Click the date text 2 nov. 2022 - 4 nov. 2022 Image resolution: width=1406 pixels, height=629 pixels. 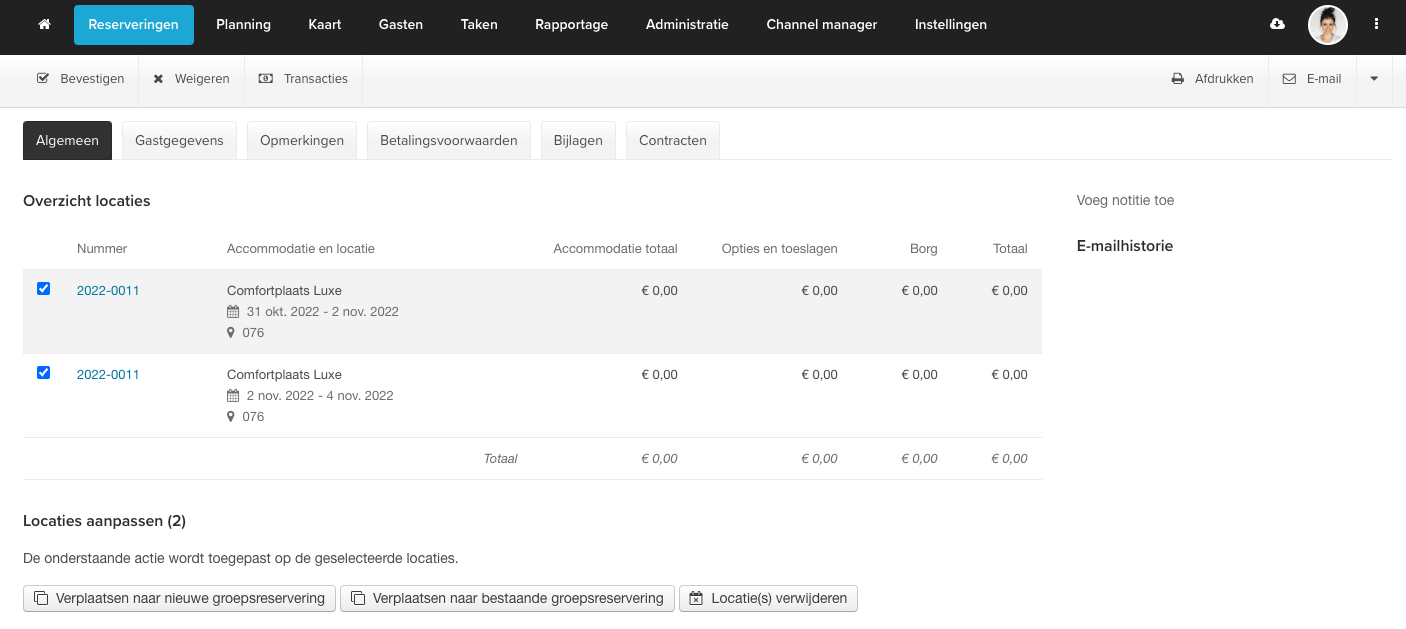pyautogui.click(x=320, y=396)
